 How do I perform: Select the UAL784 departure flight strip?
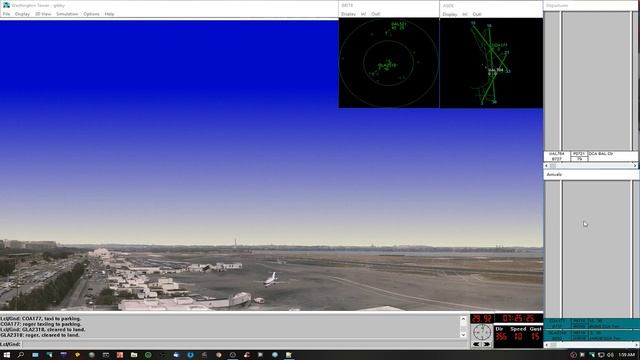tap(591, 156)
